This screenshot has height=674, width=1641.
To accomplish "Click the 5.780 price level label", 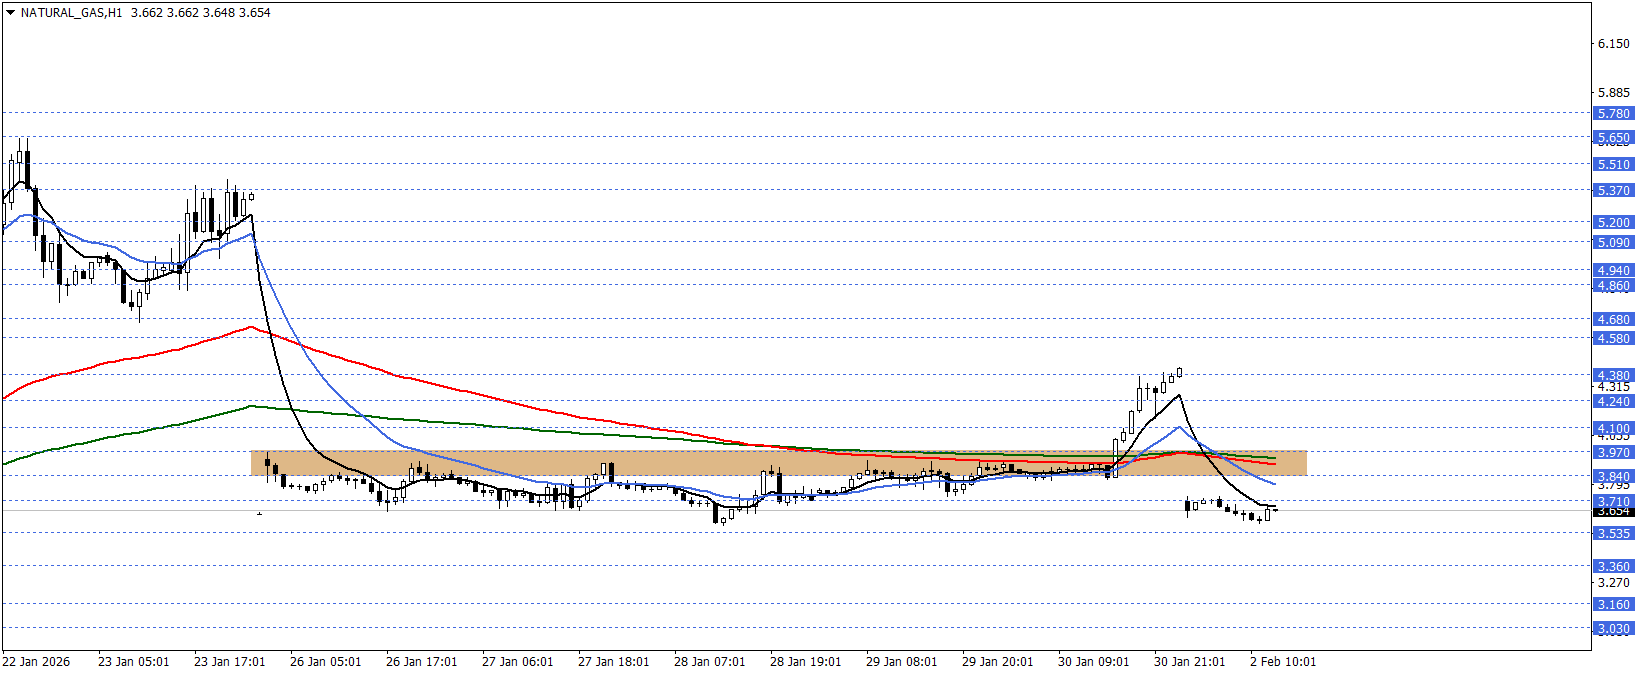I will (1613, 114).
